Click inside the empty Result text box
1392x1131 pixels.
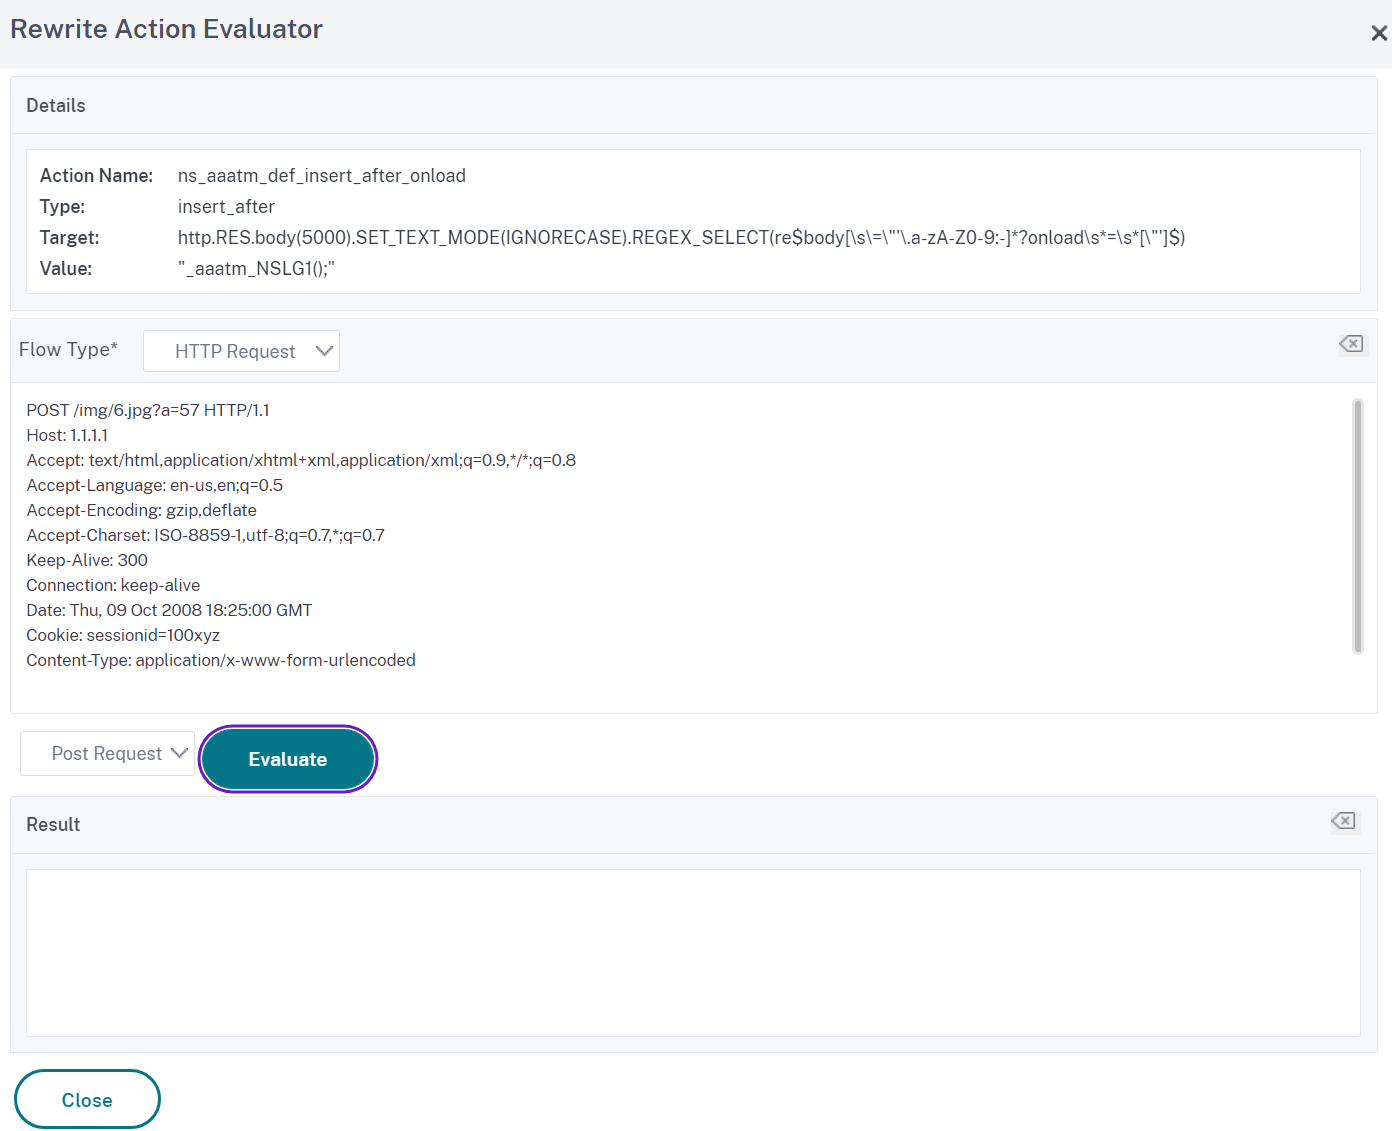[692, 952]
